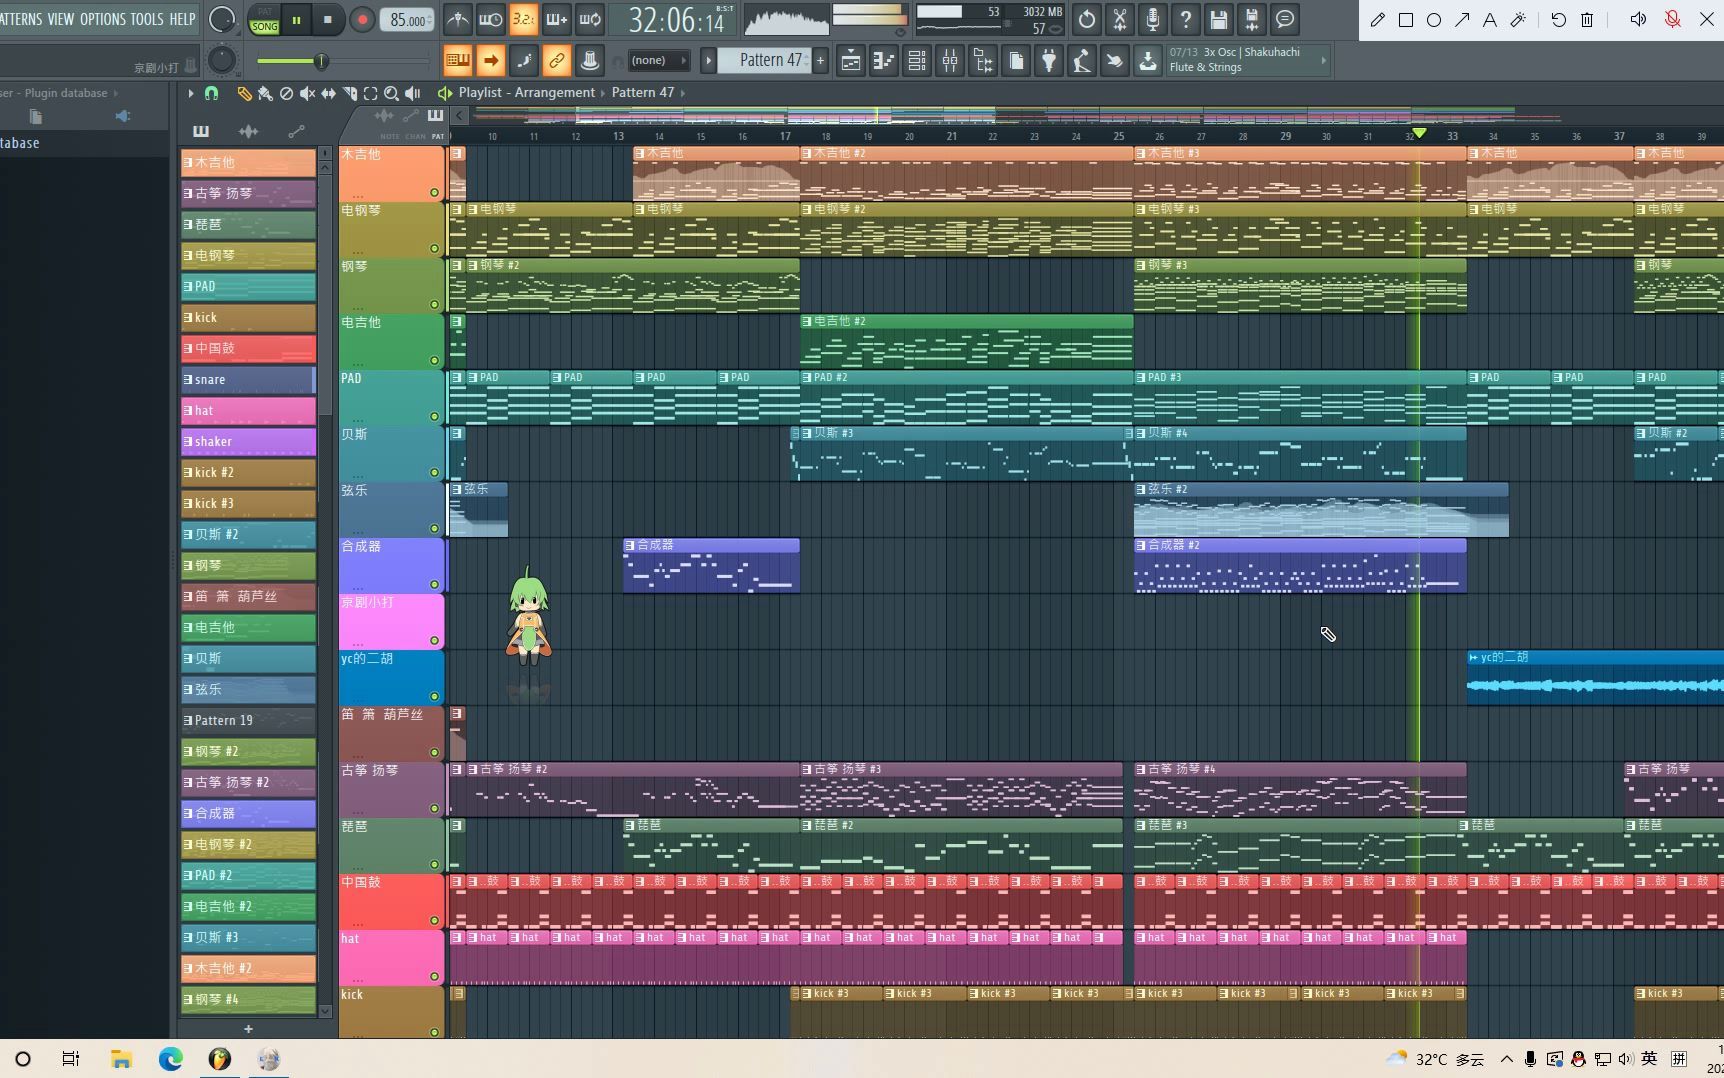Toggle the 3-2-1 countdown before recording
Image resolution: width=1724 pixels, height=1078 pixels.
tap(523, 19)
